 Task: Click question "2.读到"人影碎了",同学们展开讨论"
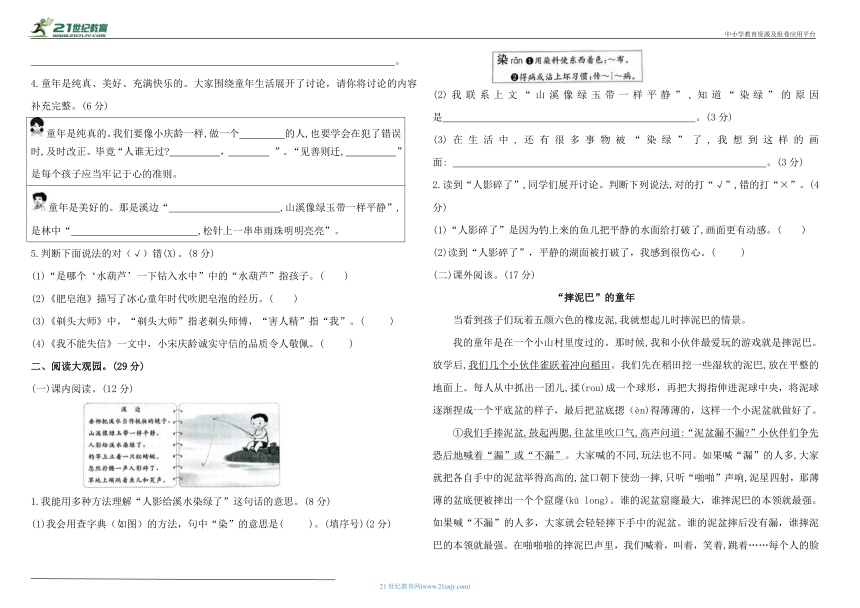pos(626,196)
